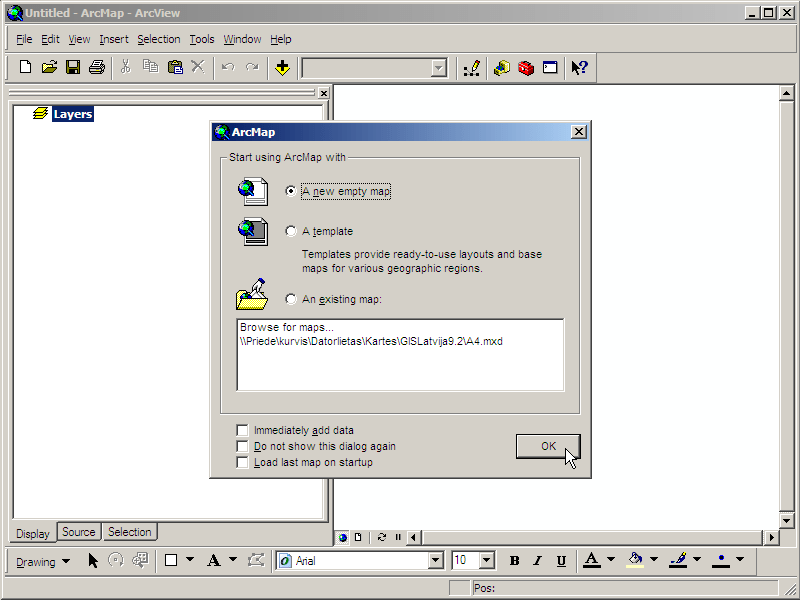This screenshot has width=800, height=600.
Task: Expand the line color dropdown arrow
Action: click(696, 560)
